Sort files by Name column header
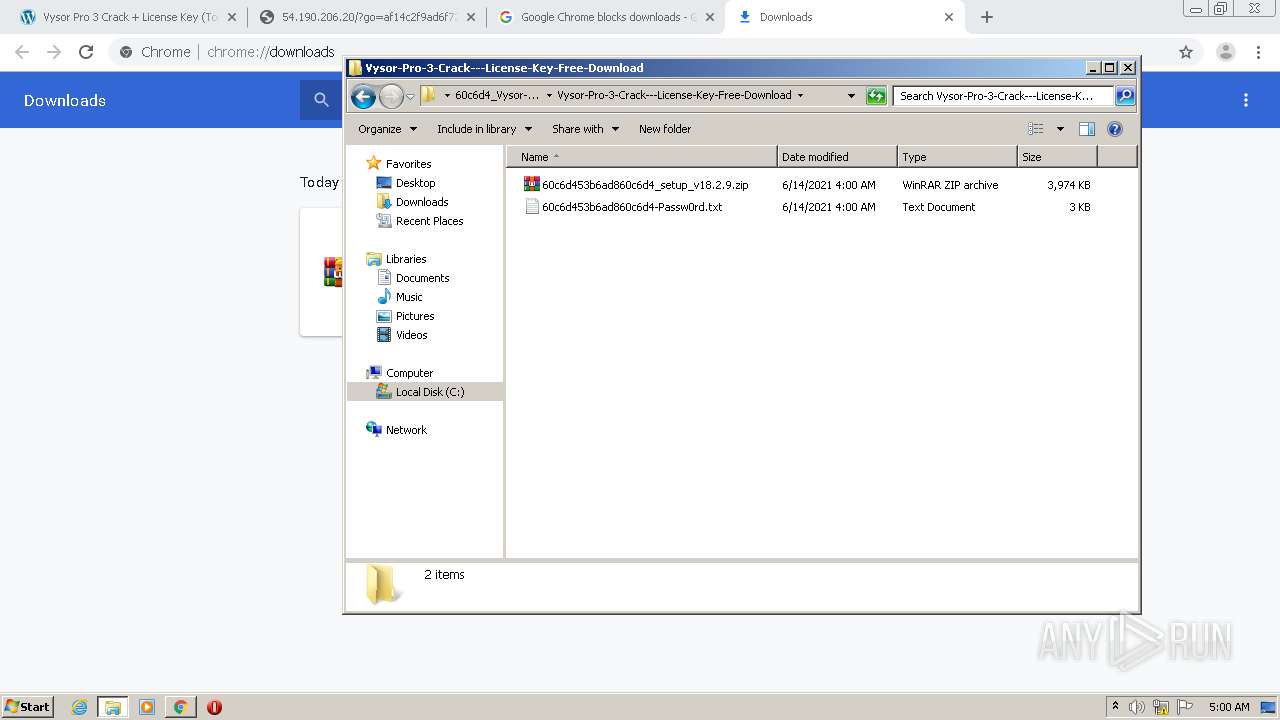Image resolution: width=1280 pixels, height=720 pixels. (642, 157)
